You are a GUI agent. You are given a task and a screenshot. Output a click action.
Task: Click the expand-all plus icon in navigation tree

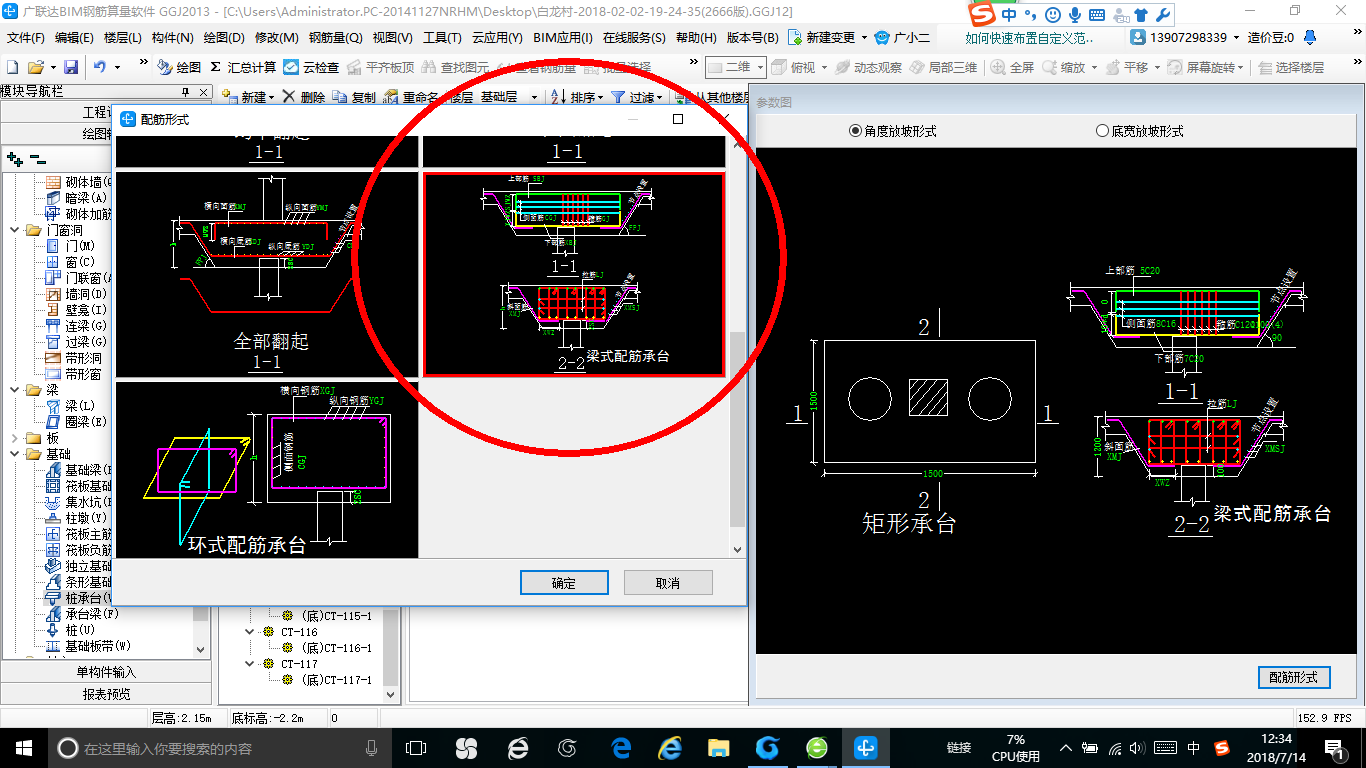pos(14,159)
